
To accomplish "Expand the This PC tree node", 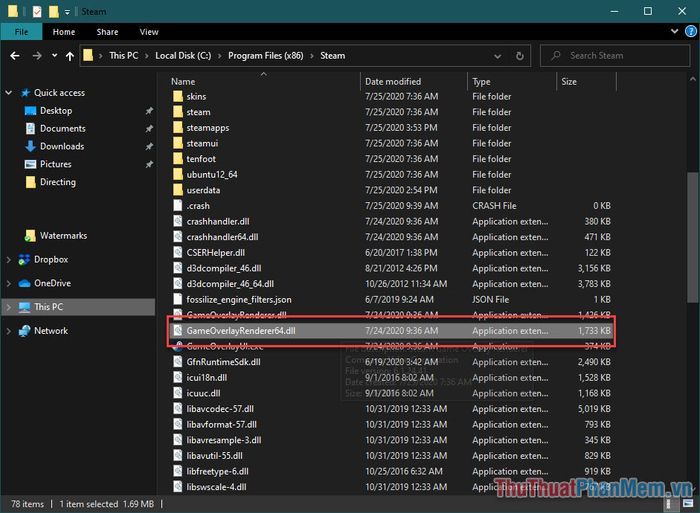I will [x=8, y=307].
